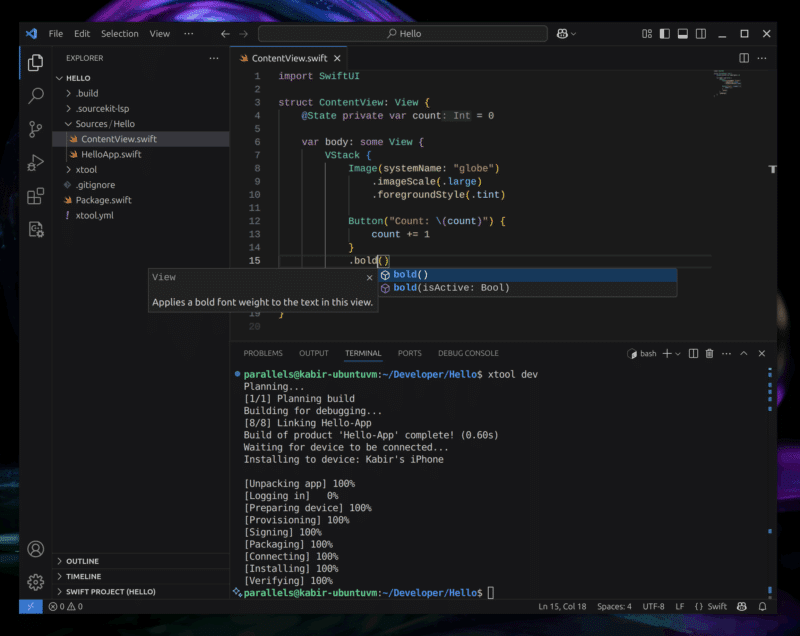Open the Run and Debug view
The width and height of the screenshot is (800, 636).
pos(35,163)
